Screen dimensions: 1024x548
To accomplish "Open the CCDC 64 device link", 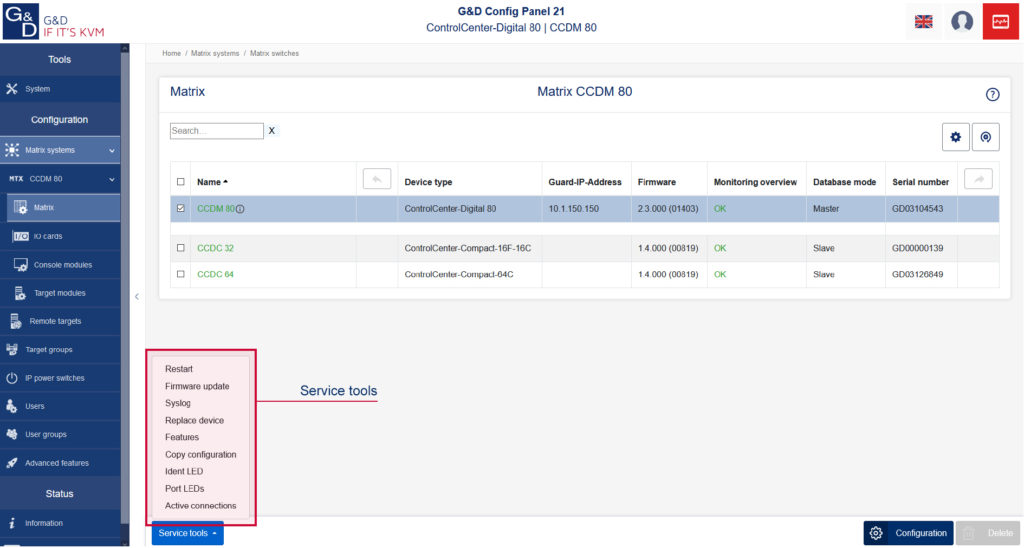I will point(216,274).
